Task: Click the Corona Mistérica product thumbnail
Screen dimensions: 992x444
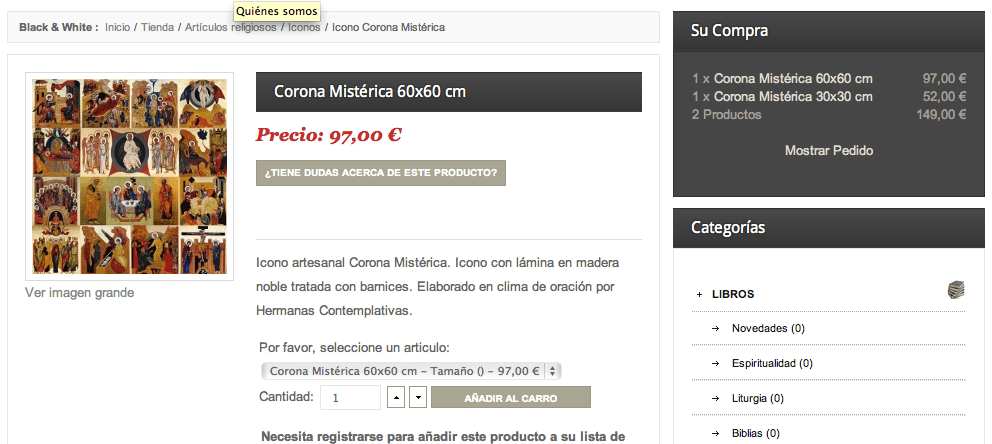Action: pos(129,176)
